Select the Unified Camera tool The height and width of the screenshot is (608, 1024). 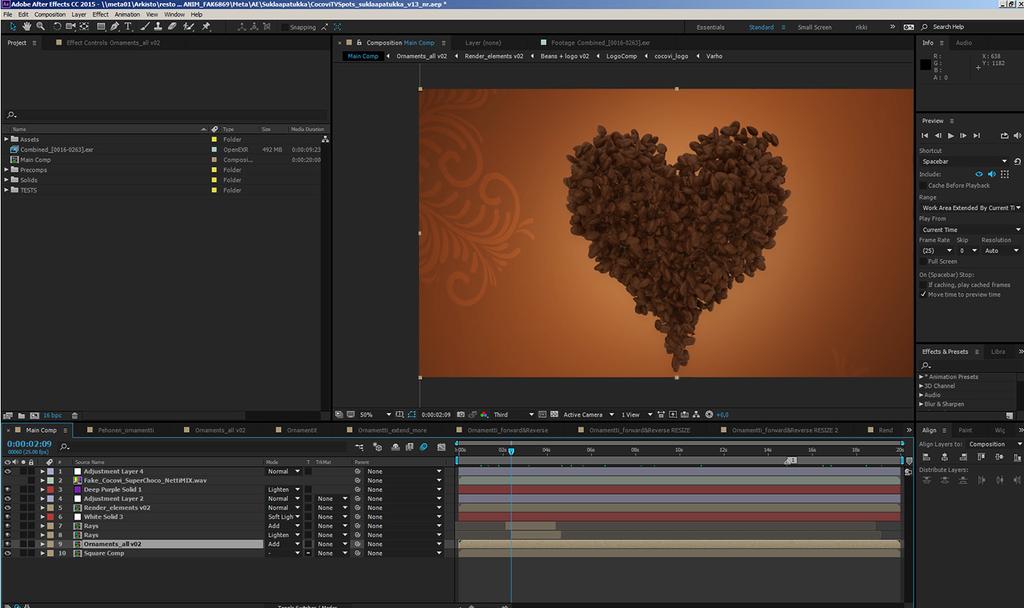click(71, 27)
